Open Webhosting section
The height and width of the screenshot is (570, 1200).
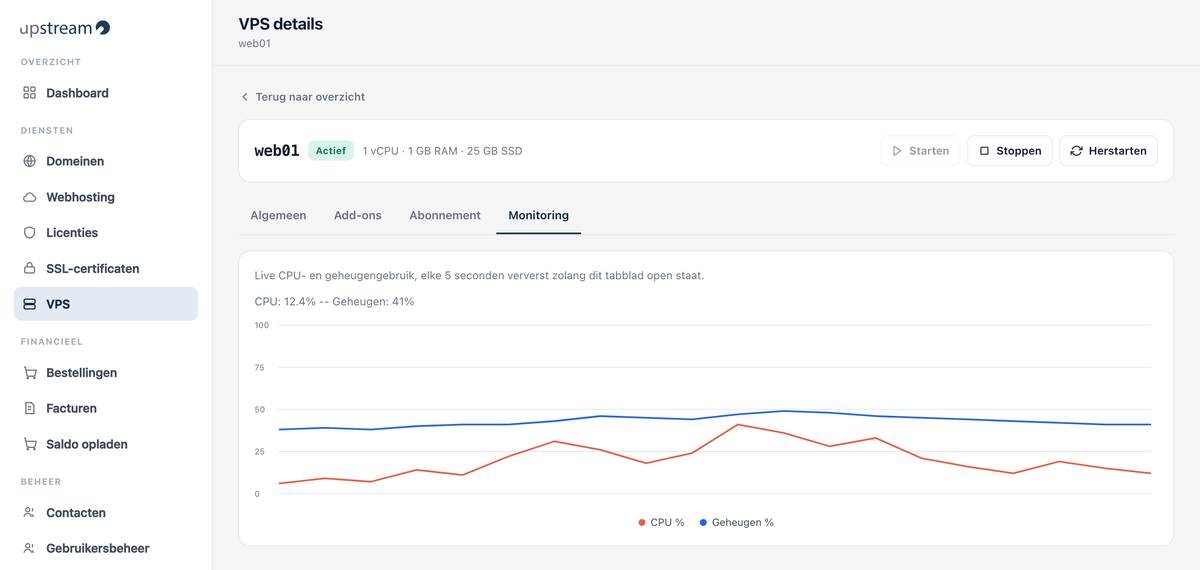106,197
